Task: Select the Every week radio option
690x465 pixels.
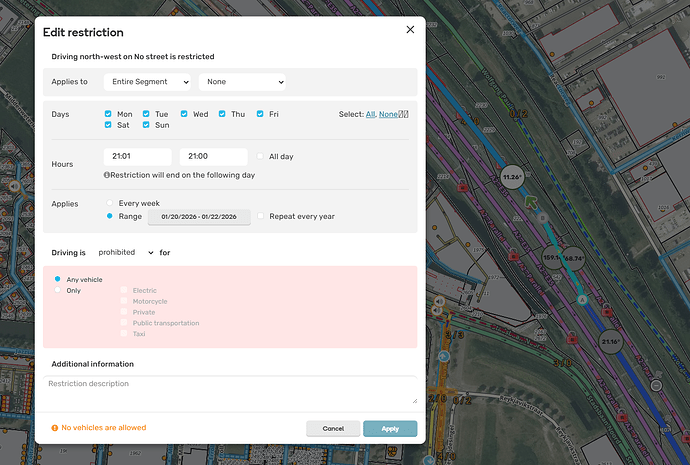Action: (109, 203)
